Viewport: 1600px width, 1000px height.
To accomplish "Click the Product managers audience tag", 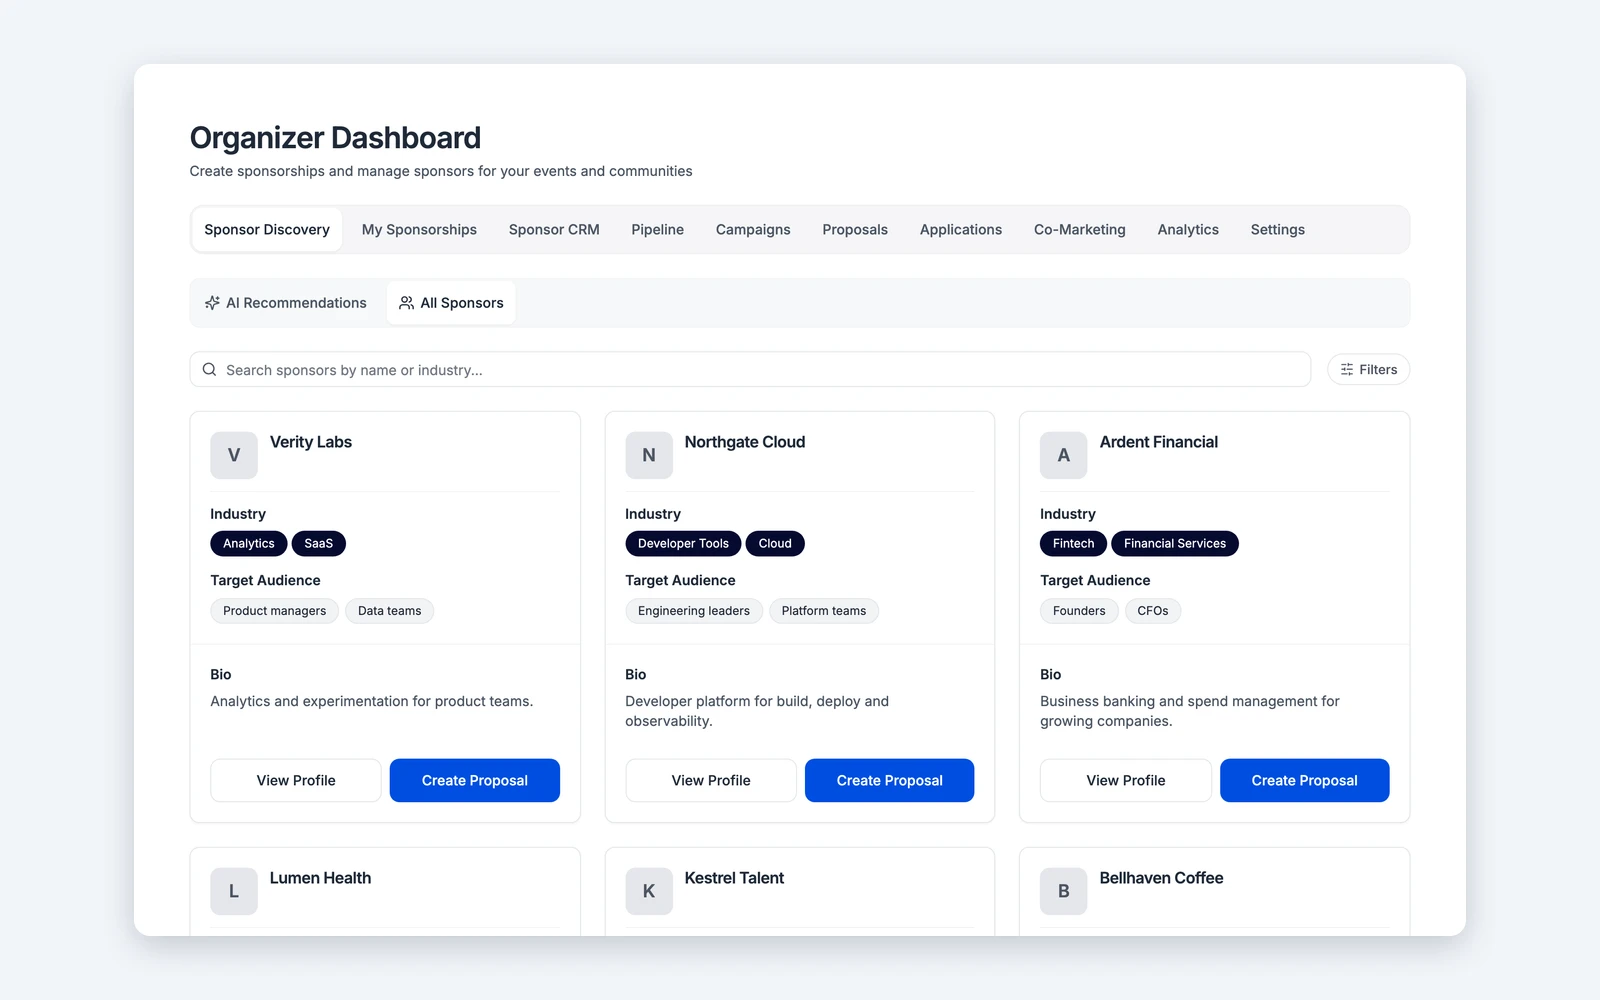I will point(275,611).
